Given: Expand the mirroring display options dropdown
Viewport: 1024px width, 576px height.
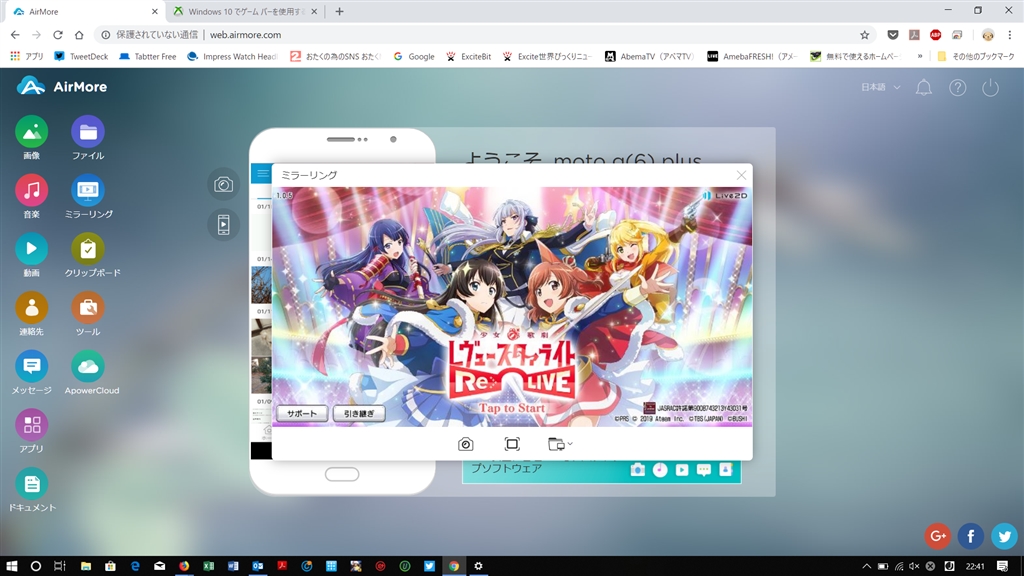Looking at the screenshot, I should click(x=560, y=444).
